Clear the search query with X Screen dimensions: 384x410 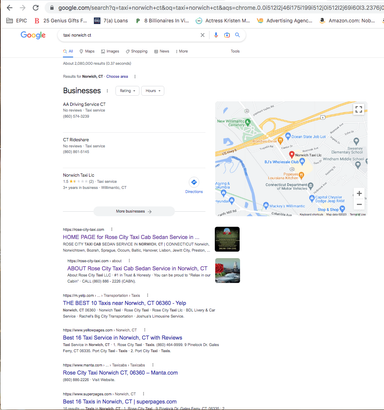pos(202,35)
